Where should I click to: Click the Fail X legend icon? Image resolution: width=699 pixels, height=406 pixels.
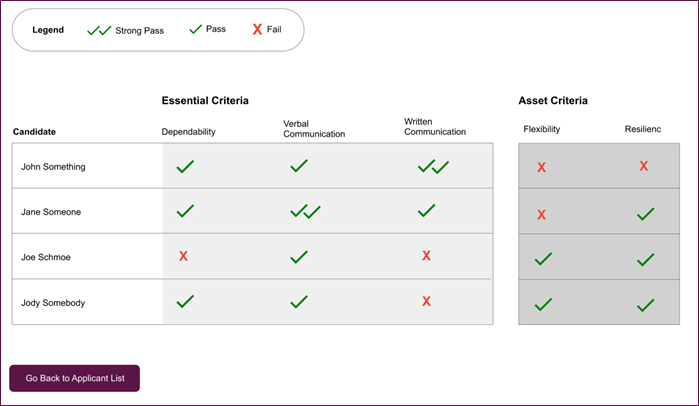coord(257,29)
